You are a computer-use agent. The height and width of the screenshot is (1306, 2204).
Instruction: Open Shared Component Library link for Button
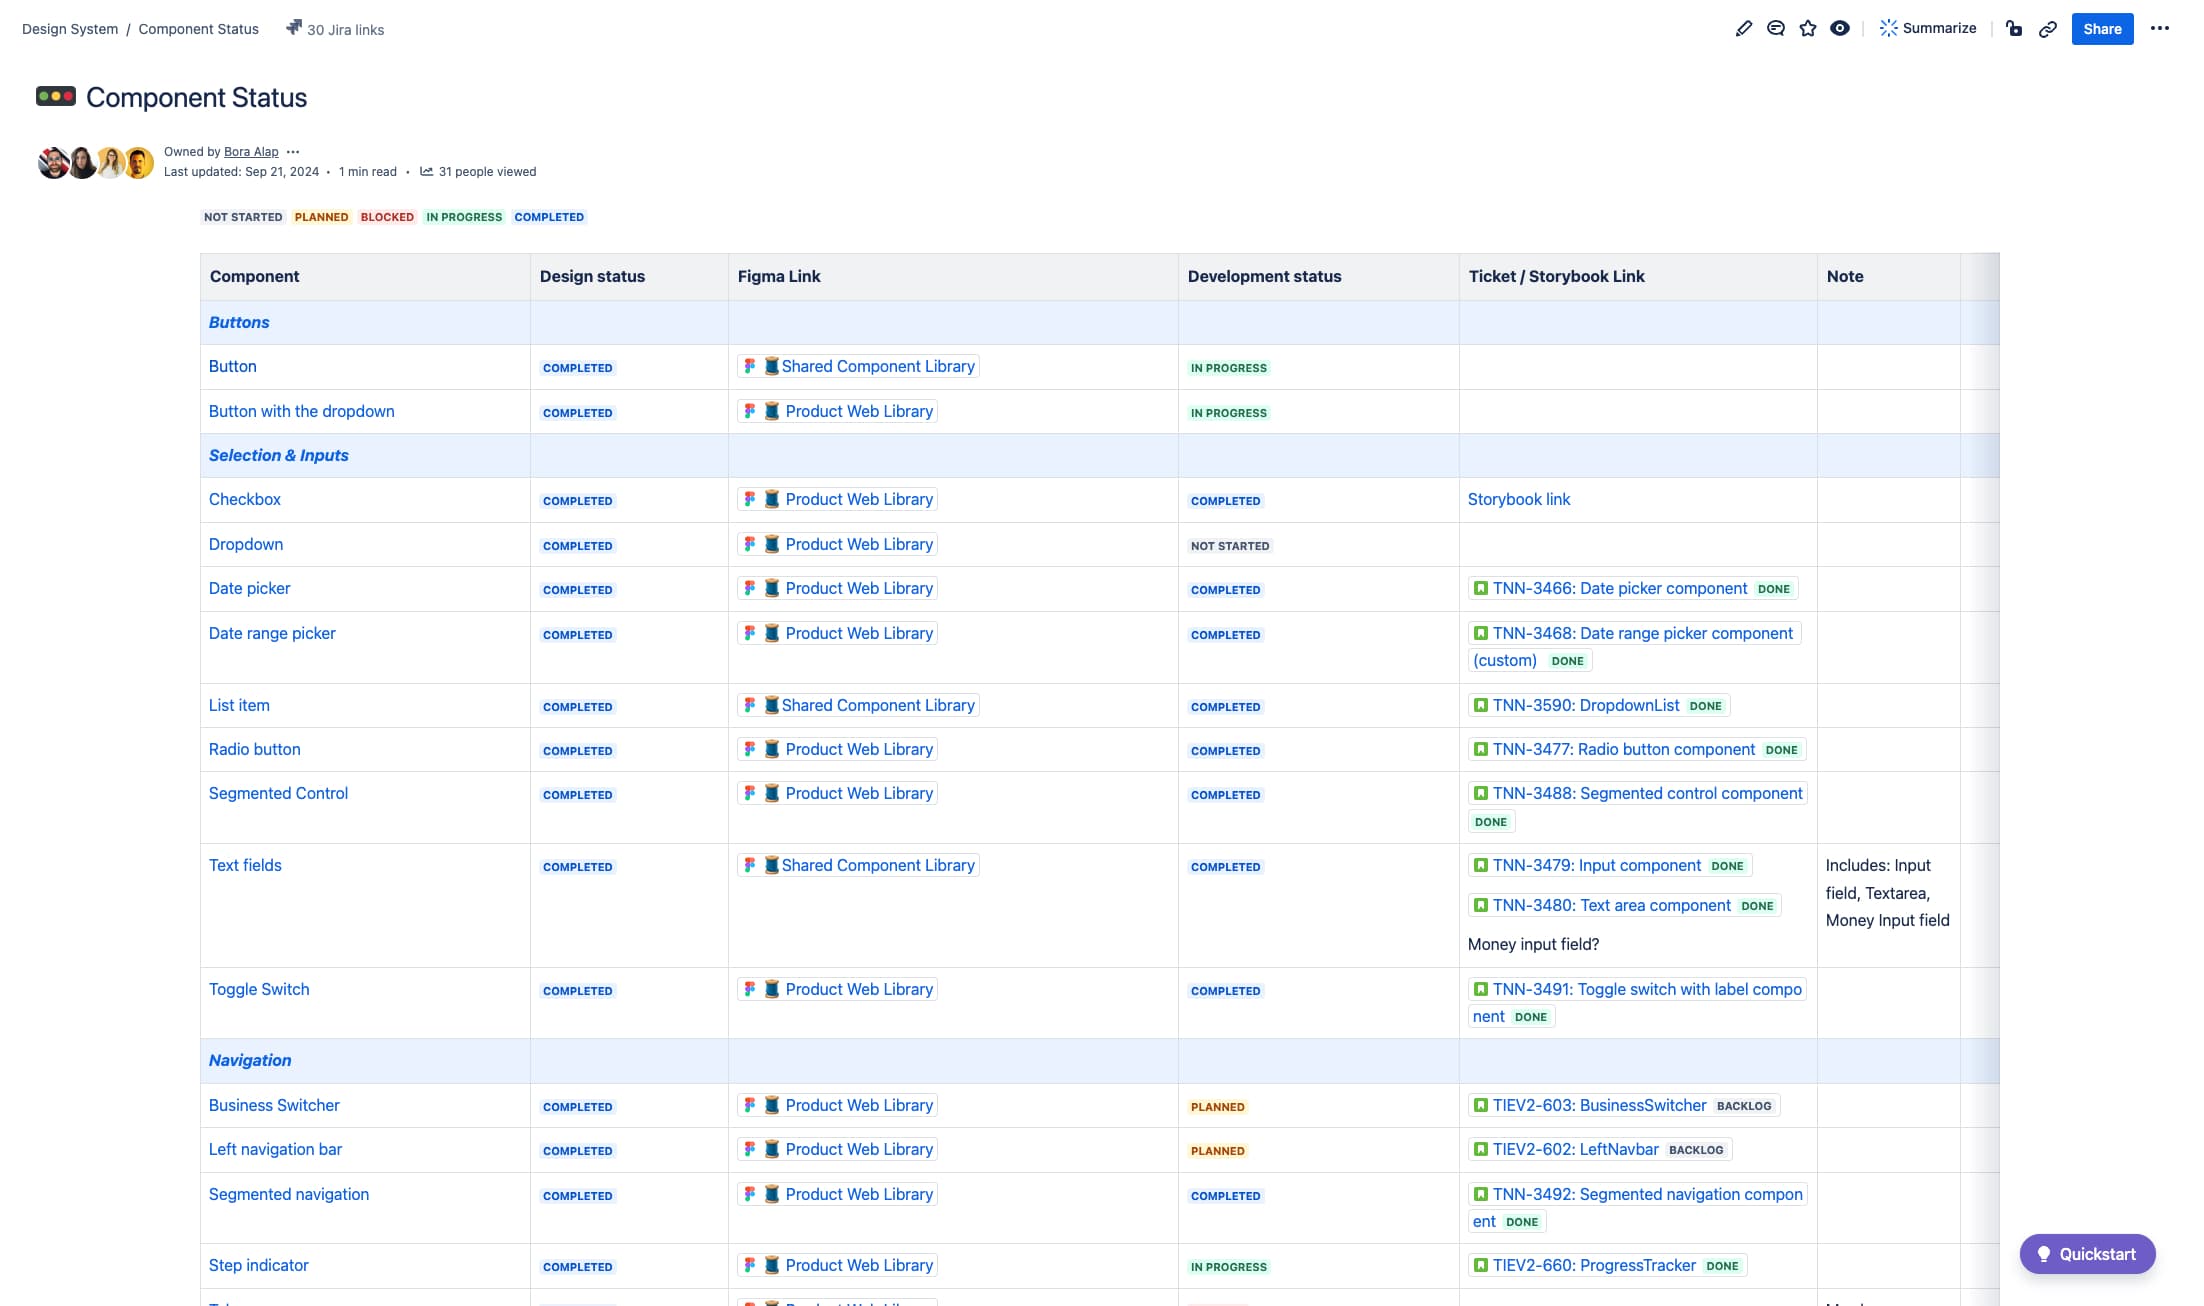pyautogui.click(x=877, y=367)
